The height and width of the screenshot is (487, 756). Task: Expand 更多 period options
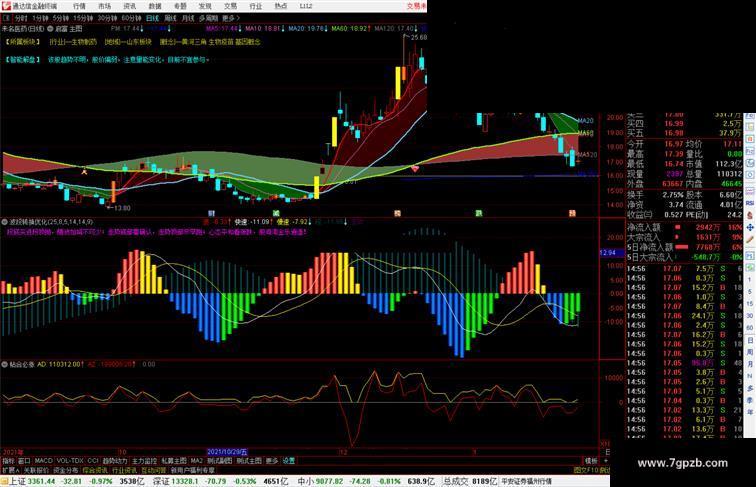click(x=230, y=18)
